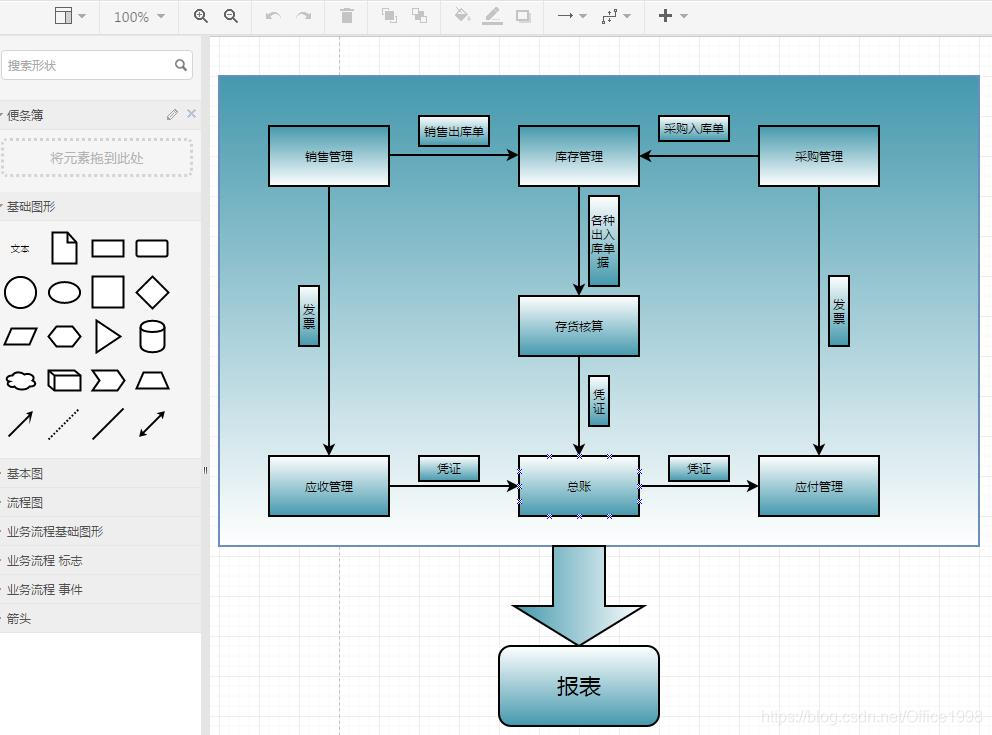Select the 报表 rounded box
992x735 pixels.
(579, 686)
